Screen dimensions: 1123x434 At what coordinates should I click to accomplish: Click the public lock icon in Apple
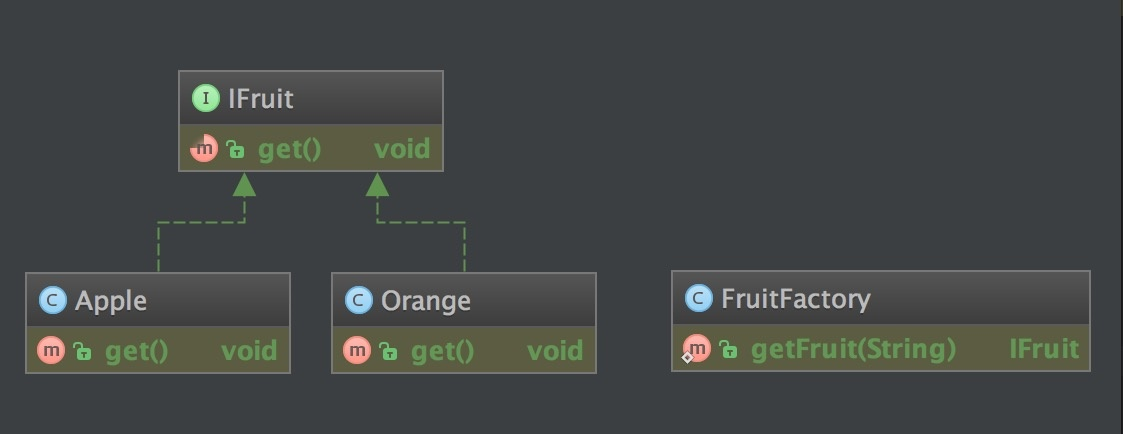tap(82, 351)
